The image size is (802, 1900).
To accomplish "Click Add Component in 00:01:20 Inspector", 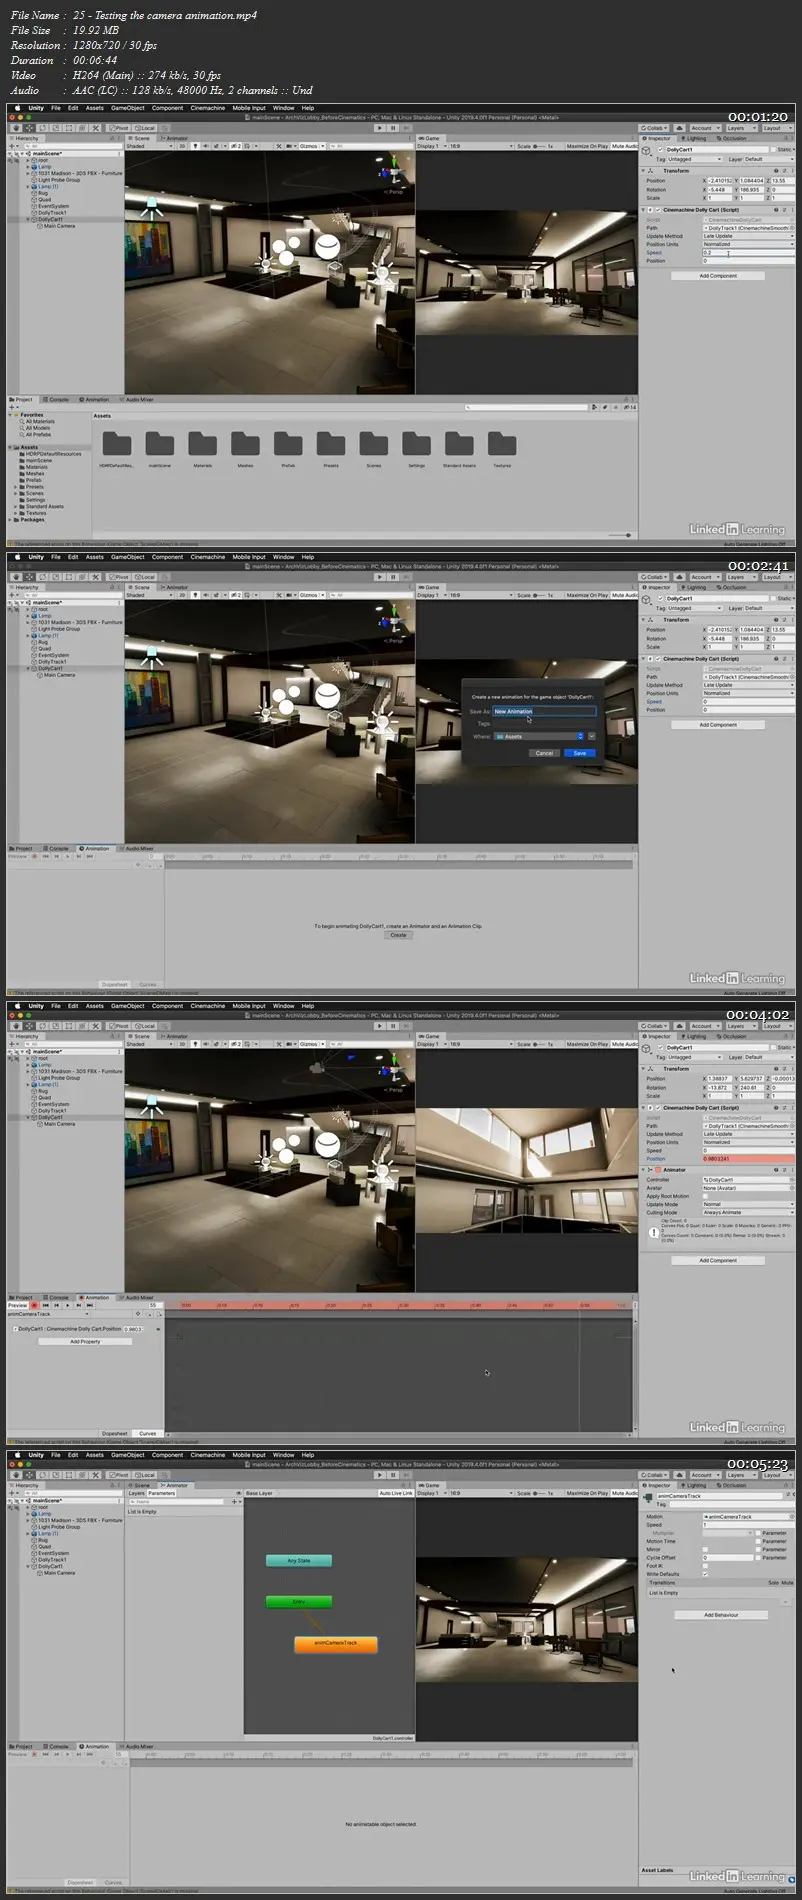I will pos(718,276).
